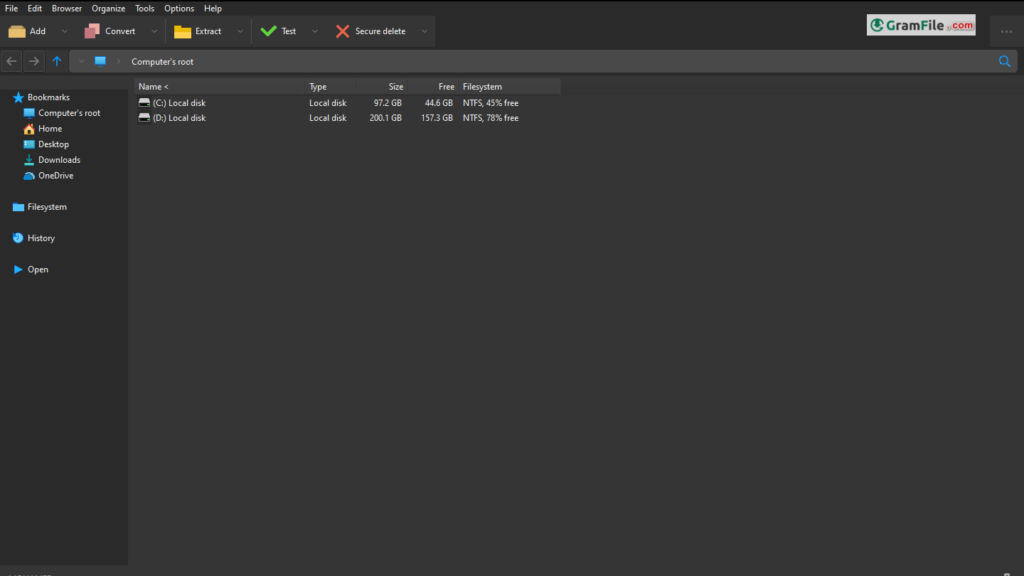Screen dimensions: 1024x576
Task: Click the Convert toolbar icon
Action: coord(92,31)
